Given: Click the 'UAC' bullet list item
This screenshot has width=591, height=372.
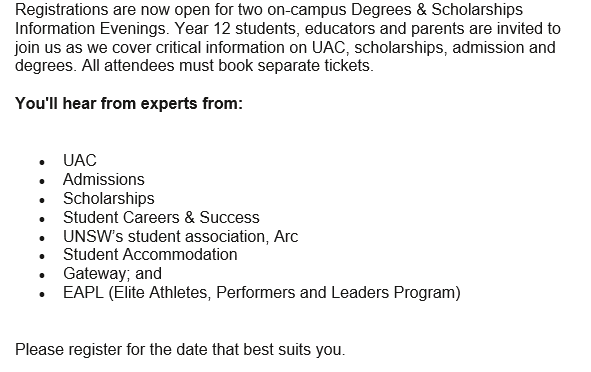Looking at the screenshot, I should click(x=80, y=161).
